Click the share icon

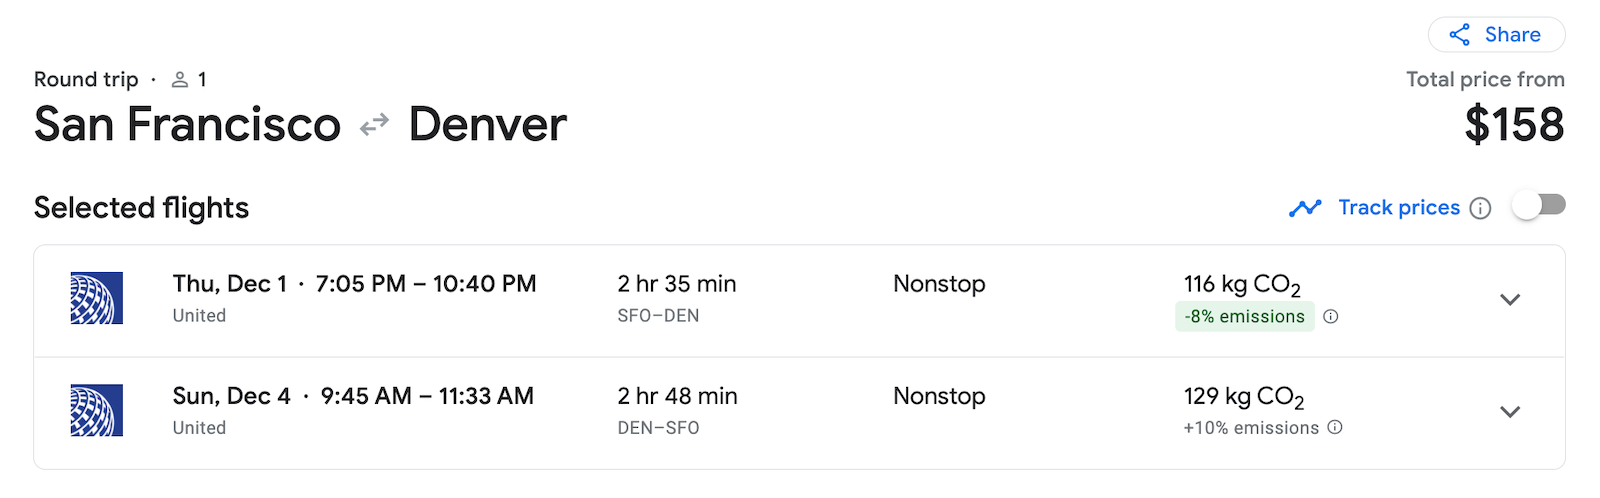coord(1460,35)
